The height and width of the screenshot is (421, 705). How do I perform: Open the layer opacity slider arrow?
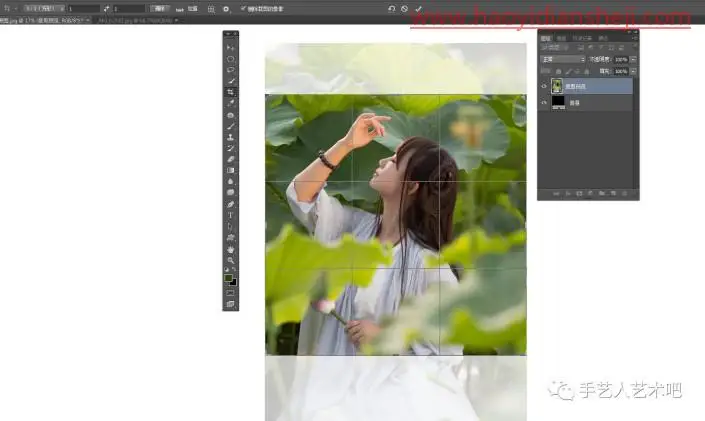(634, 60)
